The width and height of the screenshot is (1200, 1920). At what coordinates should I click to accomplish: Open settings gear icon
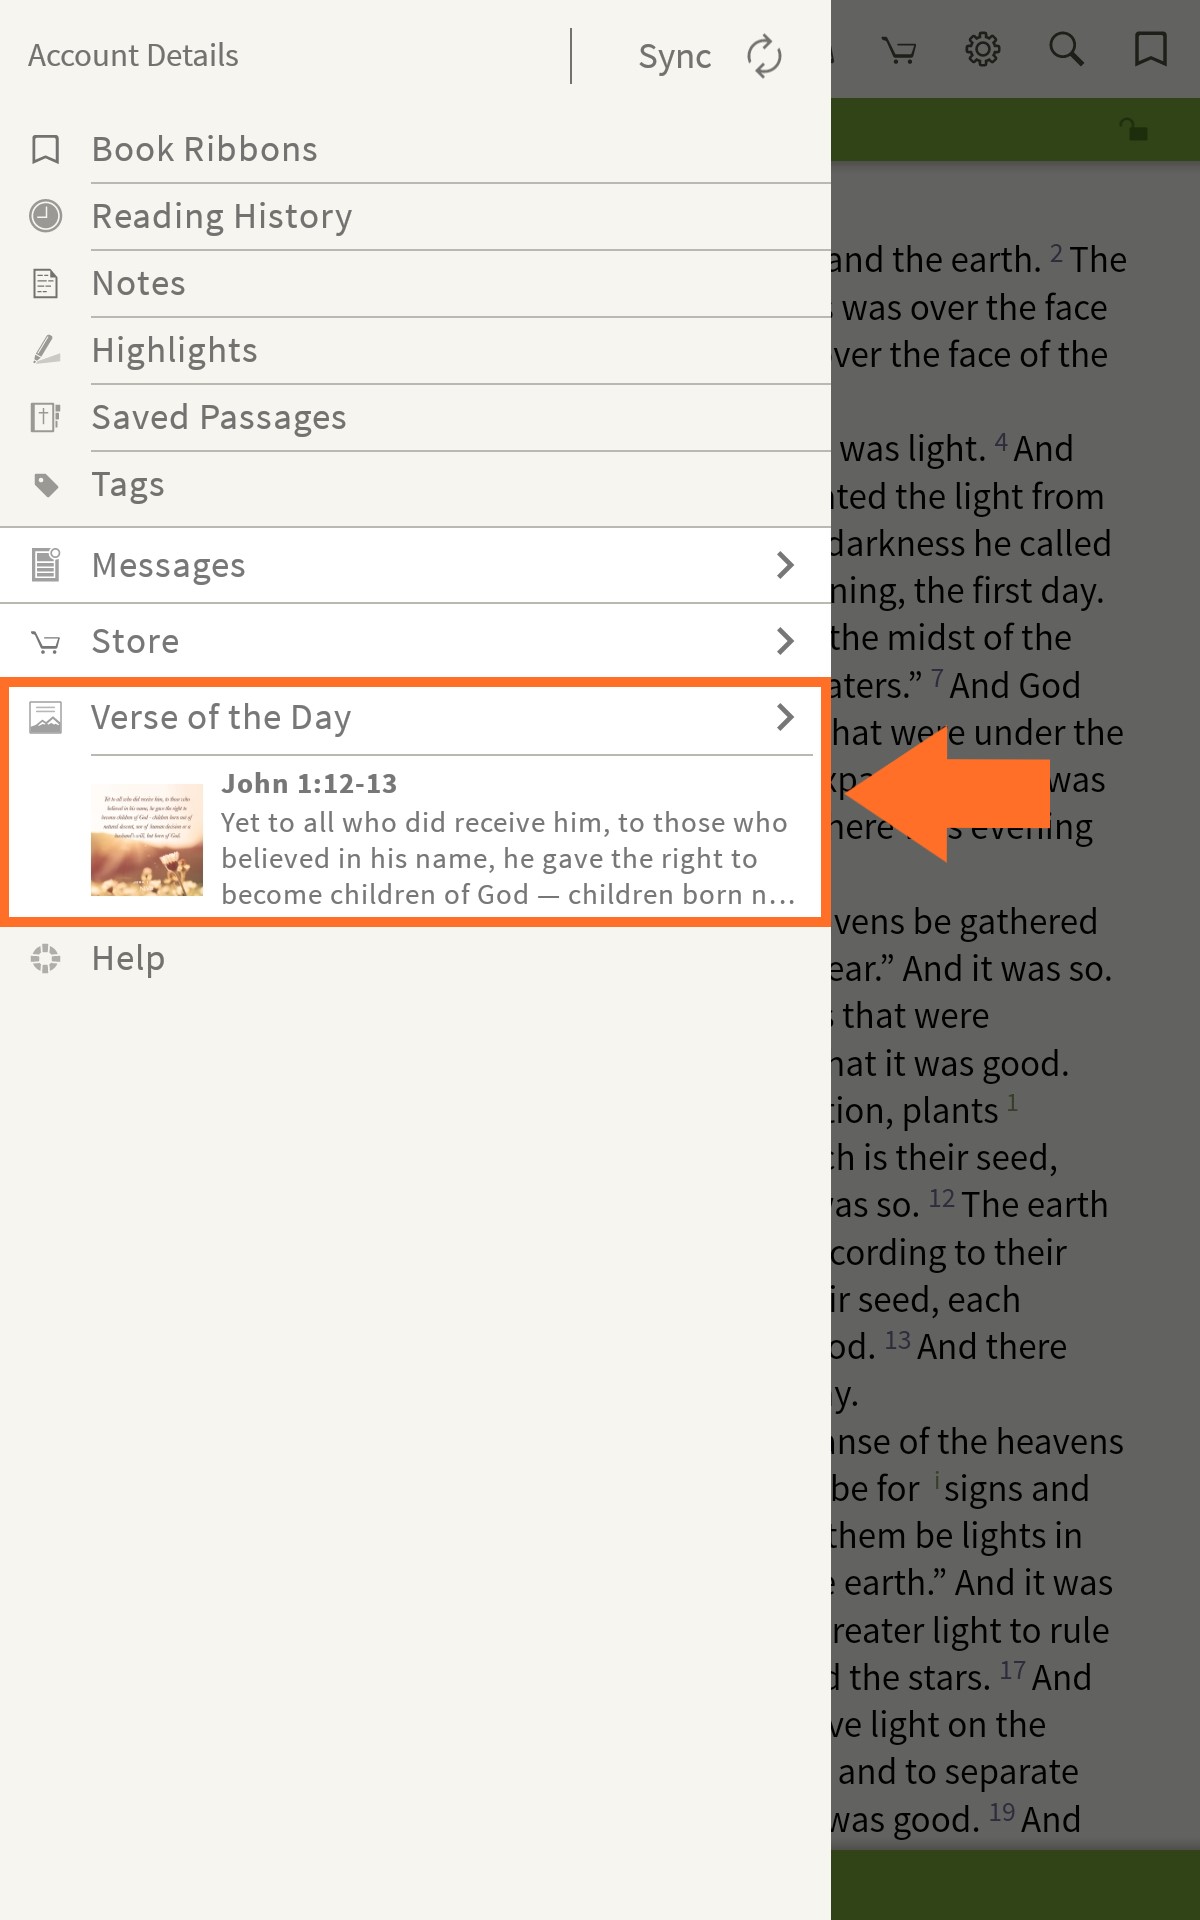(983, 49)
